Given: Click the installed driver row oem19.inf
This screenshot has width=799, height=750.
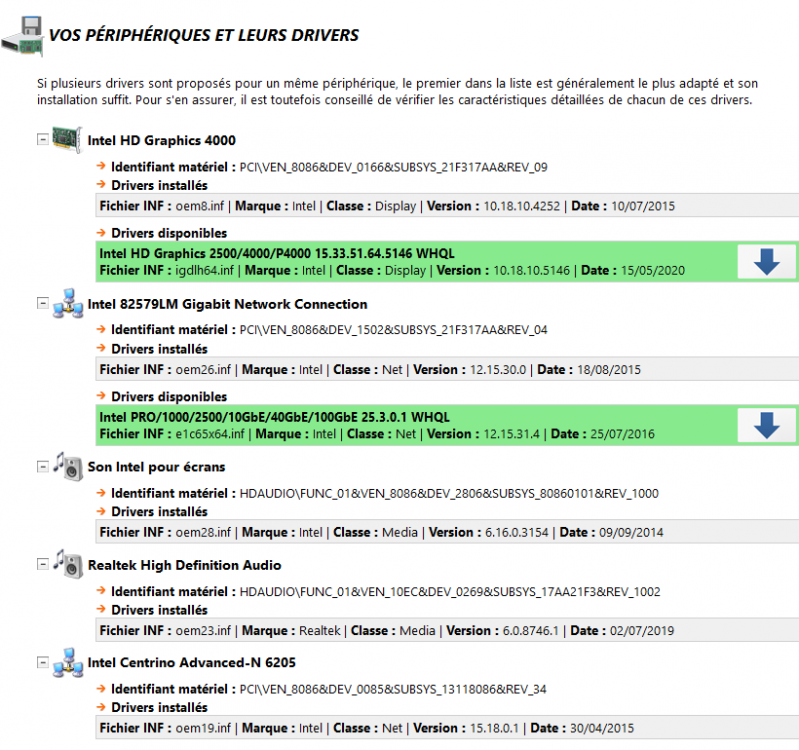Looking at the screenshot, I should tap(447, 728).
